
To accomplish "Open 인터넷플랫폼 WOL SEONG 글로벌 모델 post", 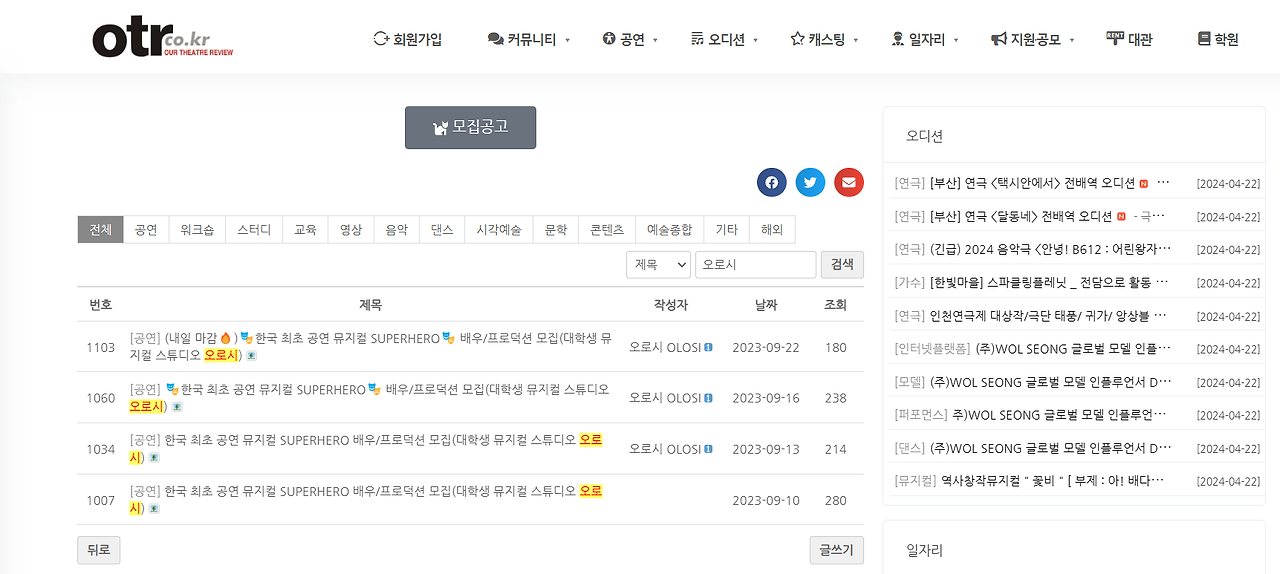I will point(1073,348).
